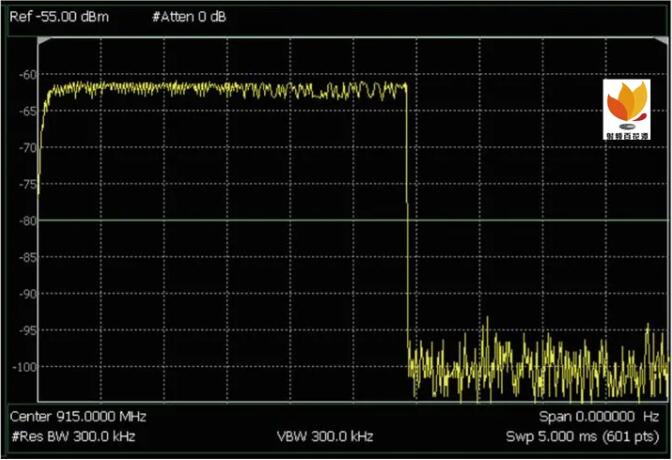Image resolution: width=672 pixels, height=460 pixels.
Task: Select the Ref -55.00 dBm reference level
Action: click(x=59, y=17)
